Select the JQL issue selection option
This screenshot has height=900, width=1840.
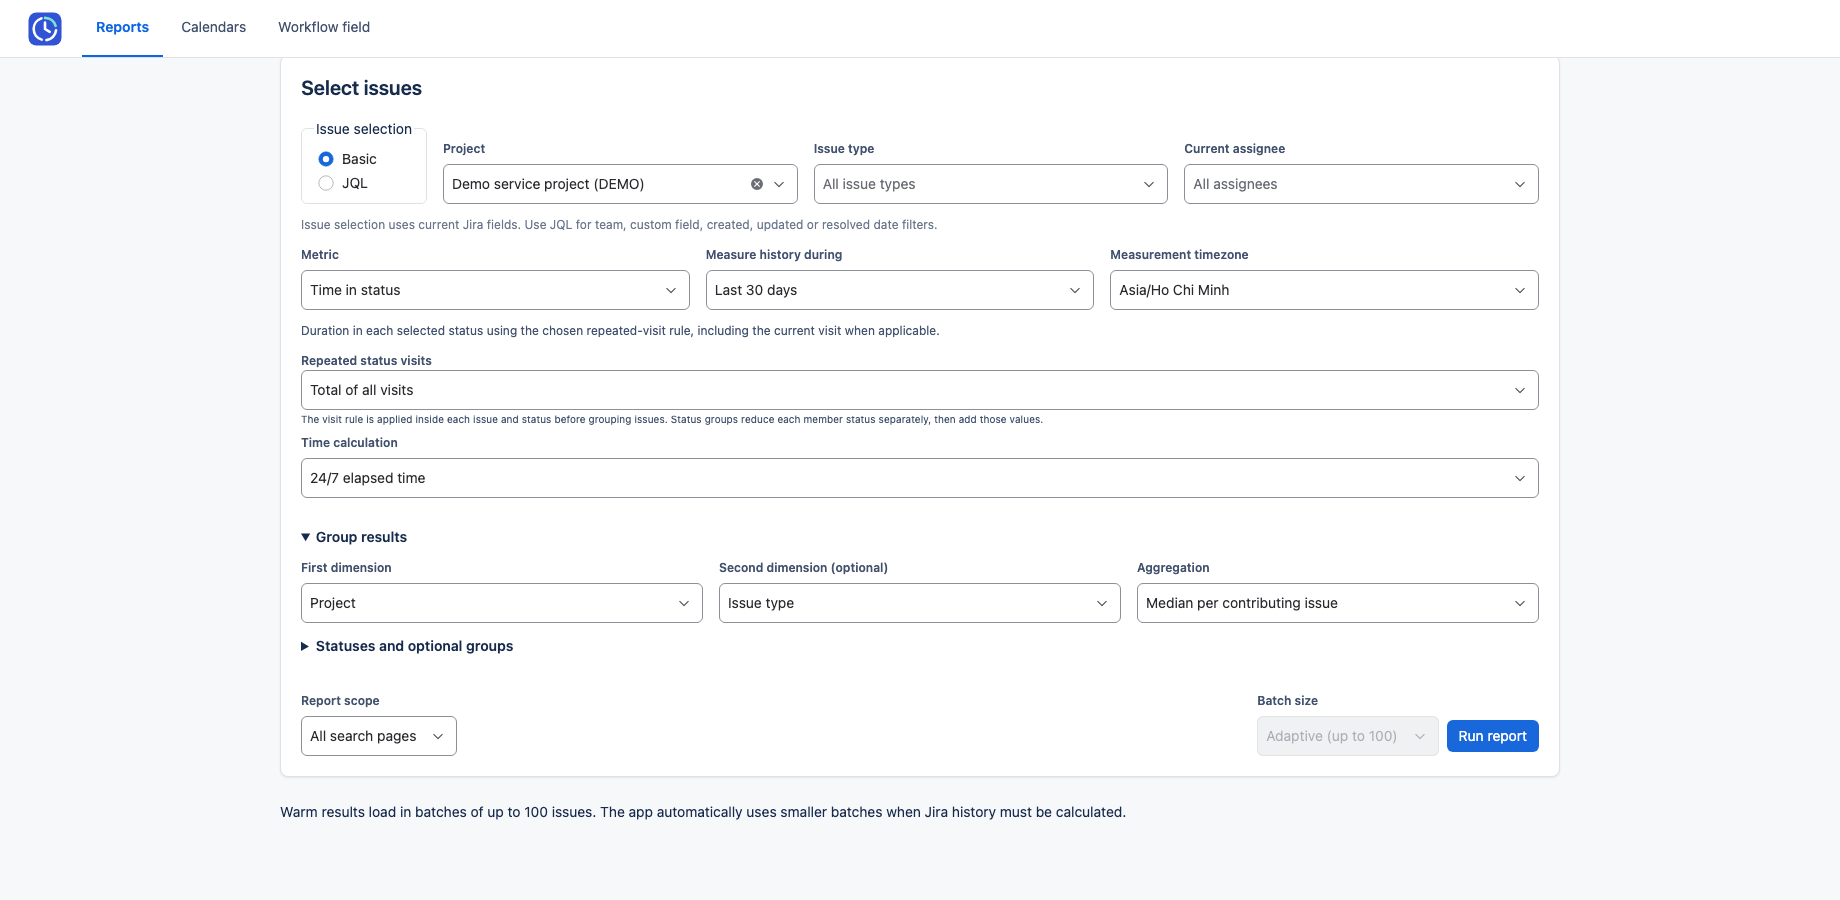tap(326, 183)
